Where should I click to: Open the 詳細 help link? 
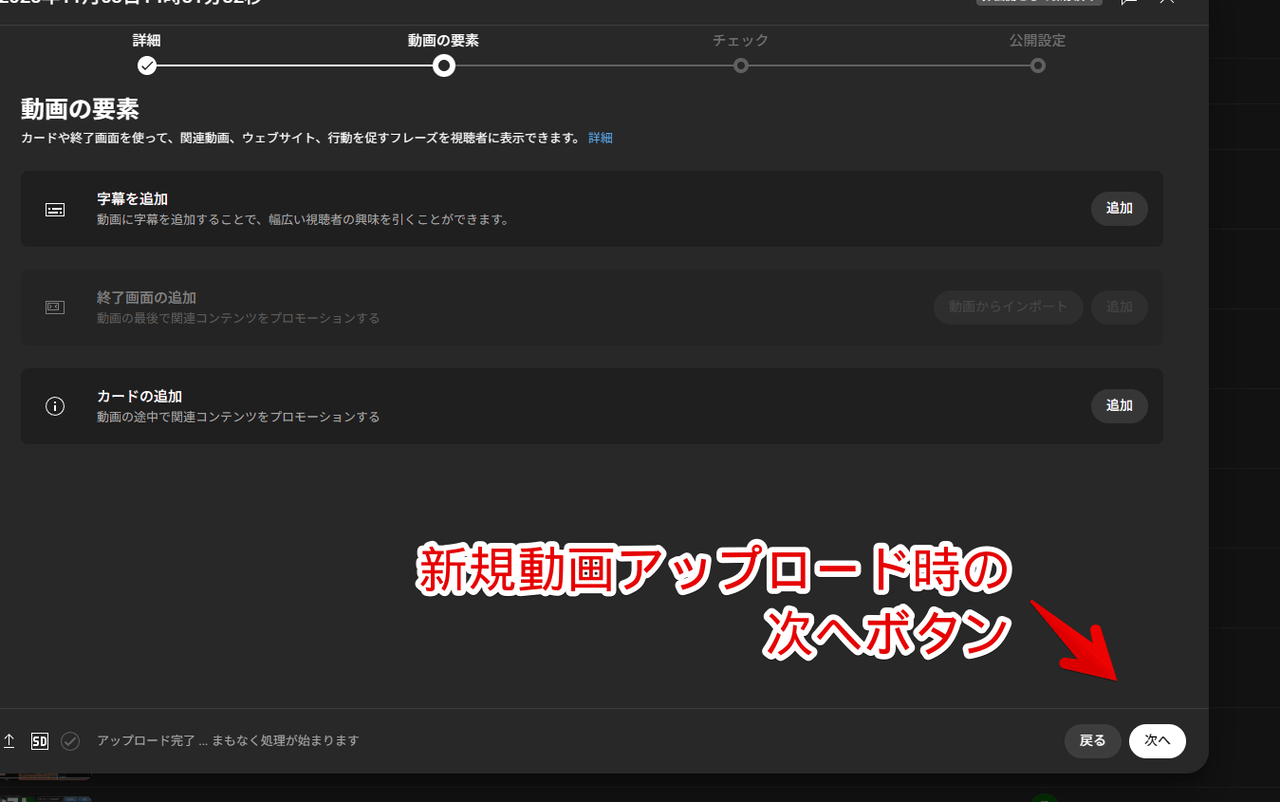point(600,137)
